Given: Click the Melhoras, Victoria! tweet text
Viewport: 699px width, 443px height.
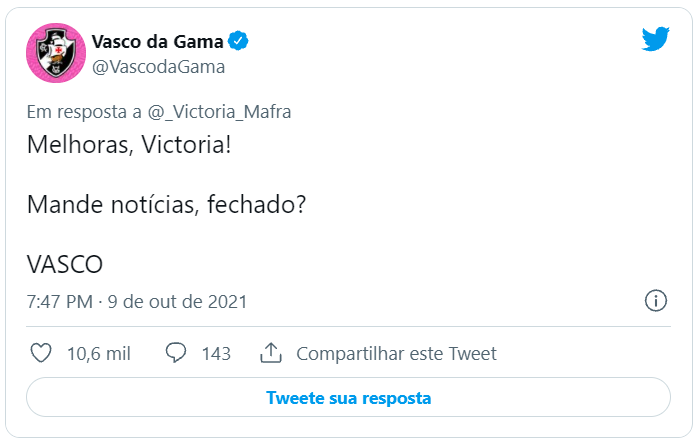Looking at the screenshot, I should tap(128, 145).
